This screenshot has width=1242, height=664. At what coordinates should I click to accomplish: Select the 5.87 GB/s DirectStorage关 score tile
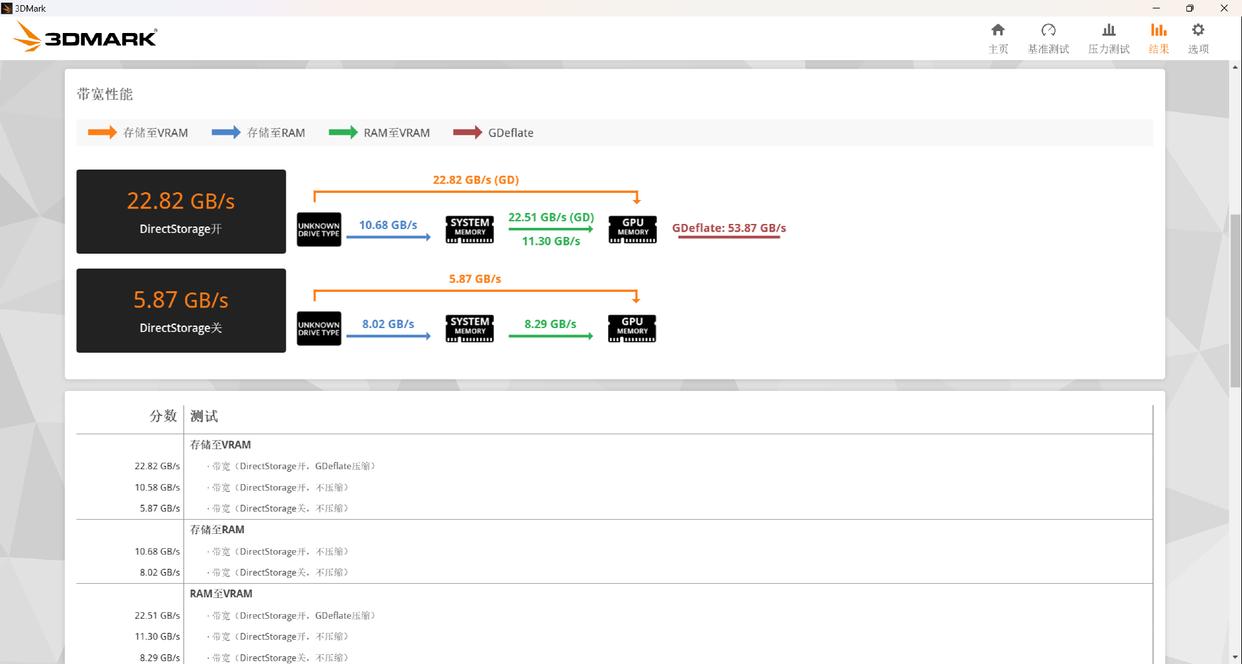[x=181, y=310]
